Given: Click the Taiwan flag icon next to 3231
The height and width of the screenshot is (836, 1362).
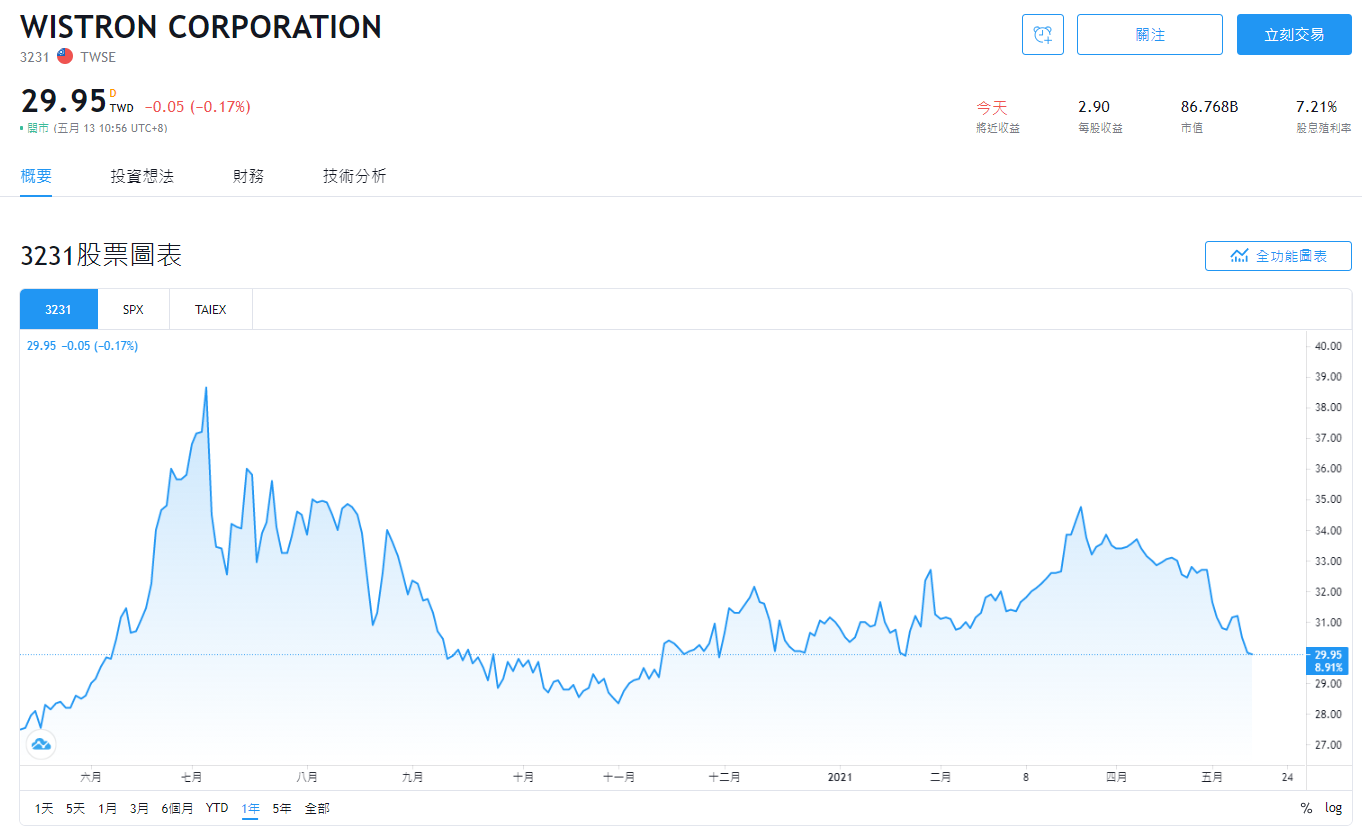Looking at the screenshot, I should tap(65, 57).
